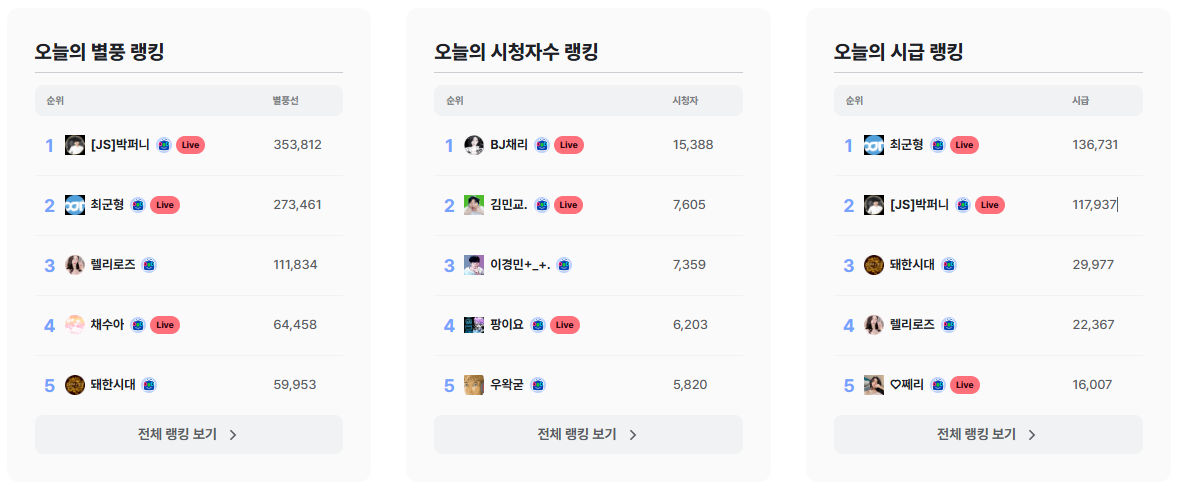Open 채수아 streamer name link
The image size is (1180, 495).
click(x=107, y=325)
